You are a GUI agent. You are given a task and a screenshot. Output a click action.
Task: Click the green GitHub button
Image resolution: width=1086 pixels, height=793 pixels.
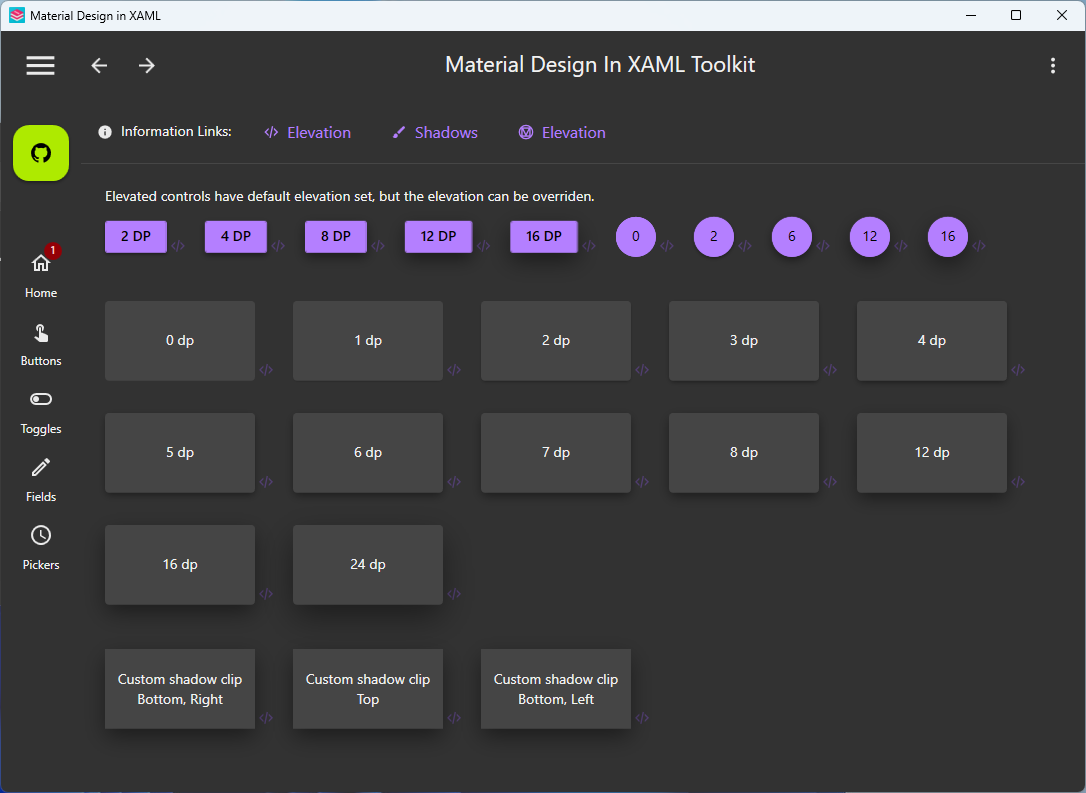coord(41,153)
